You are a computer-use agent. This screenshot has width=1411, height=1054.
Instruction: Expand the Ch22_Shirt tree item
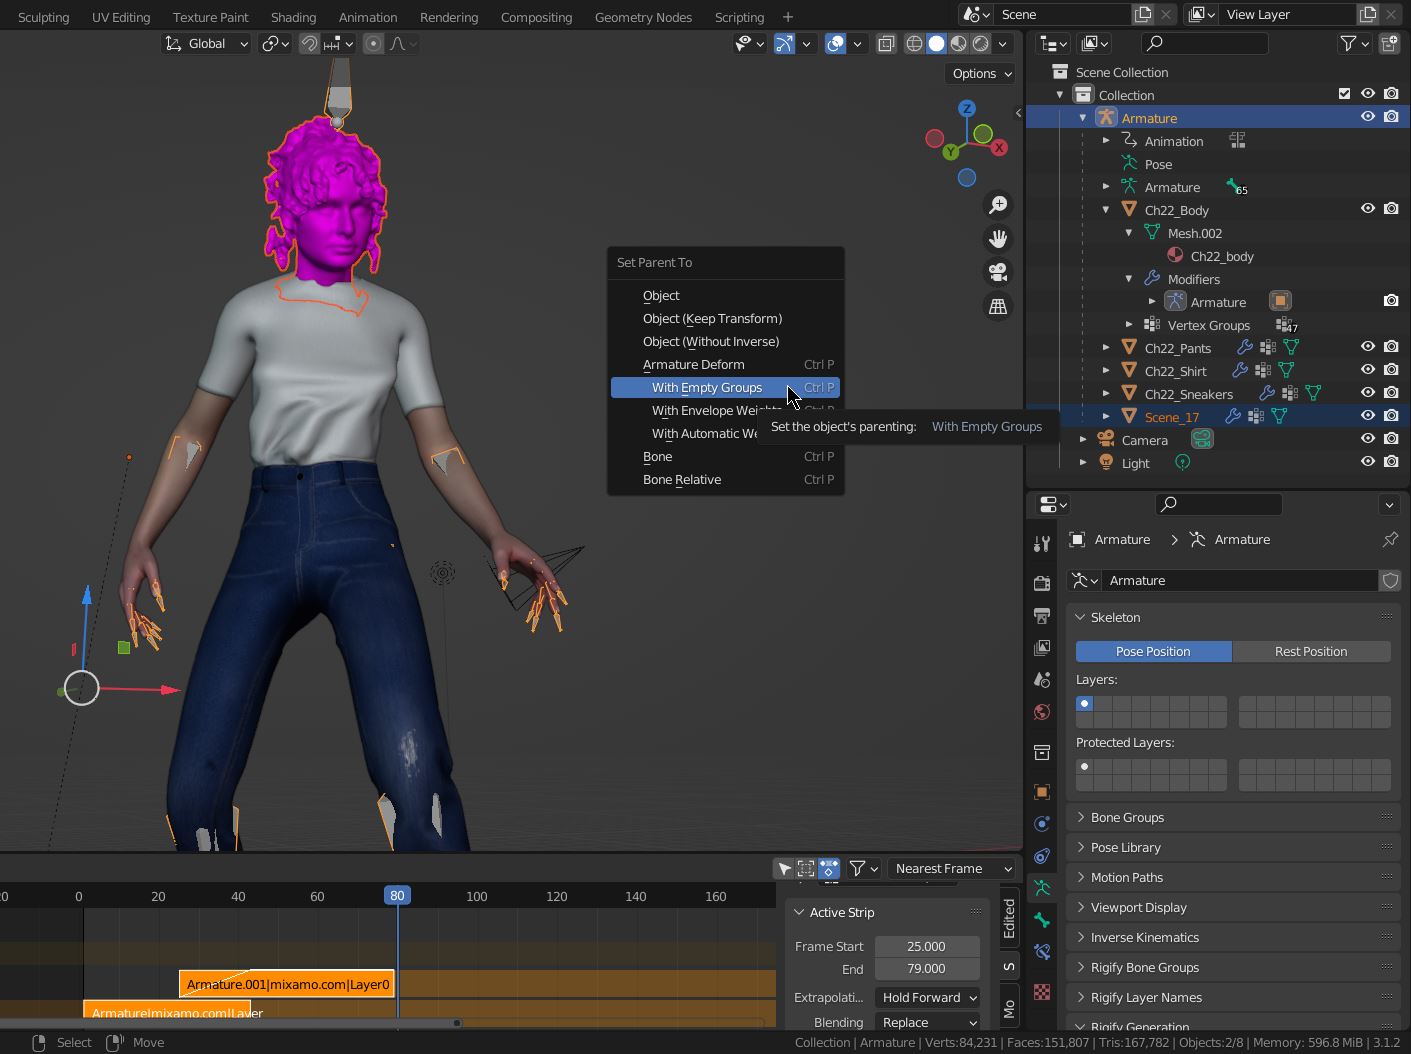tap(1106, 370)
